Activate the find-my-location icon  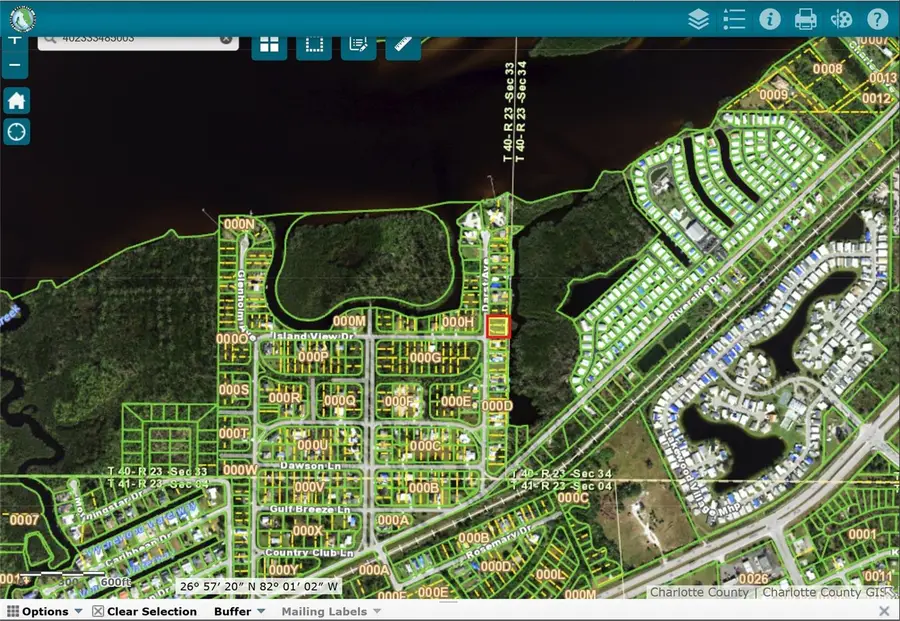pyautogui.click(x=16, y=131)
